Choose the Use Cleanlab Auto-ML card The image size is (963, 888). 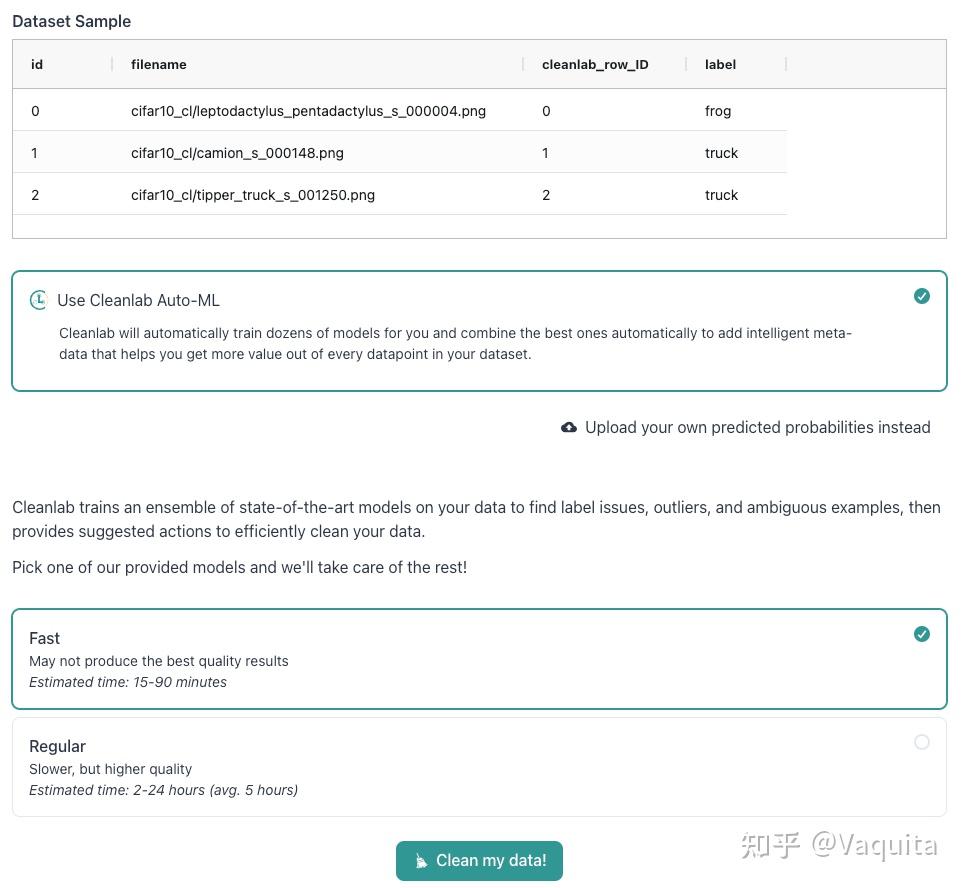(x=479, y=330)
